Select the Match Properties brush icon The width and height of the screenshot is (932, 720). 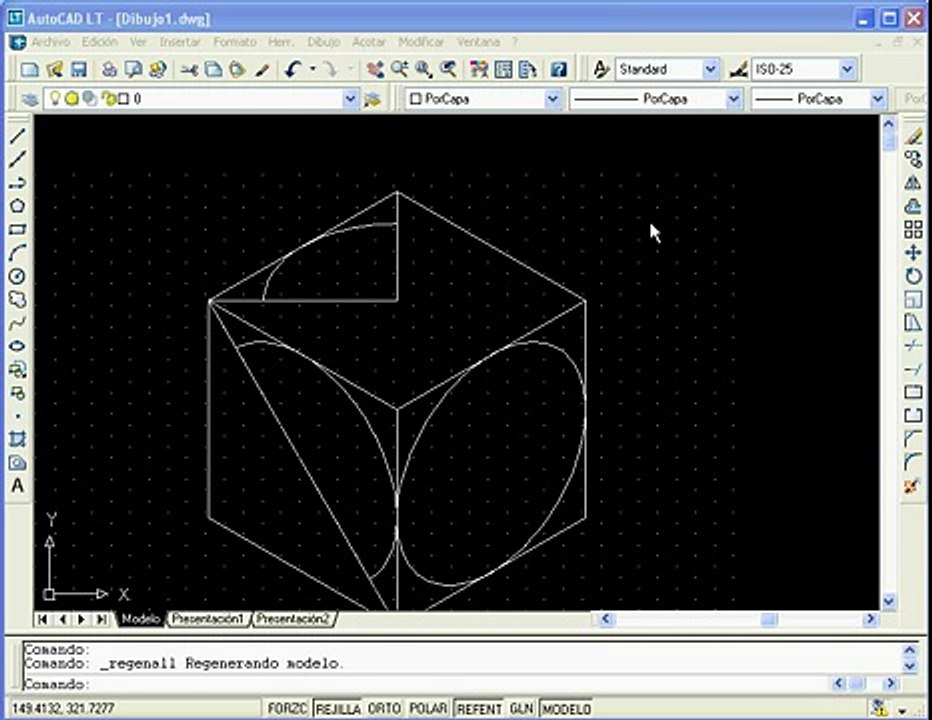coord(262,70)
